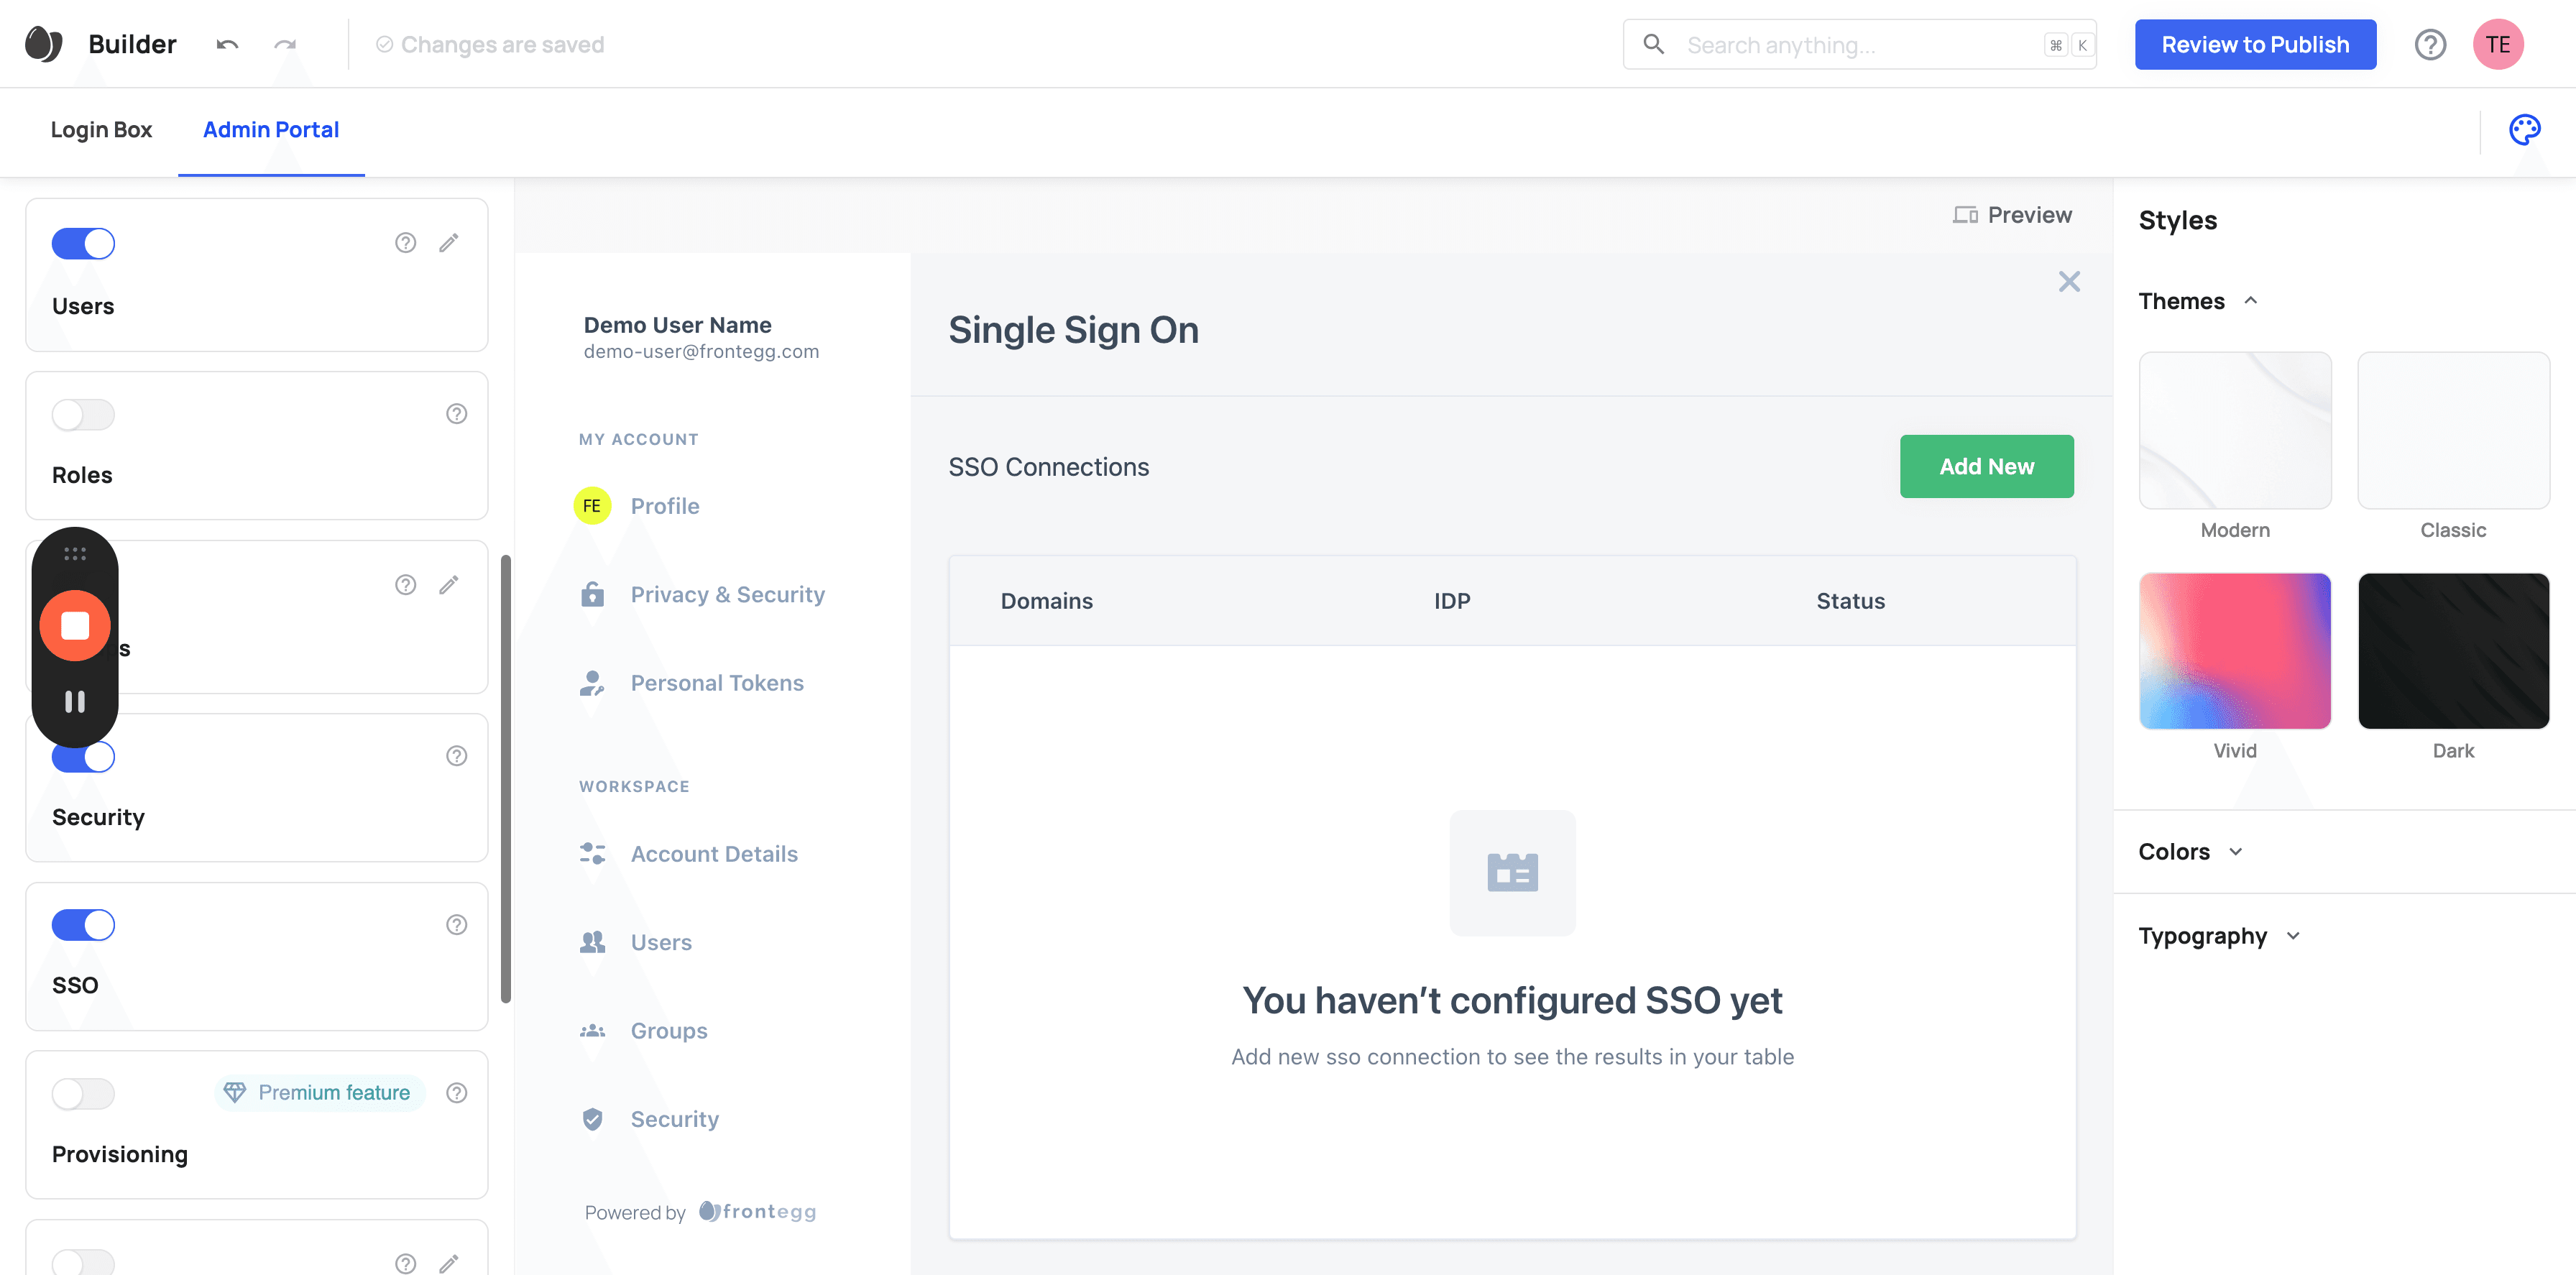Enable the Provisioning toggle

click(x=83, y=1093)
